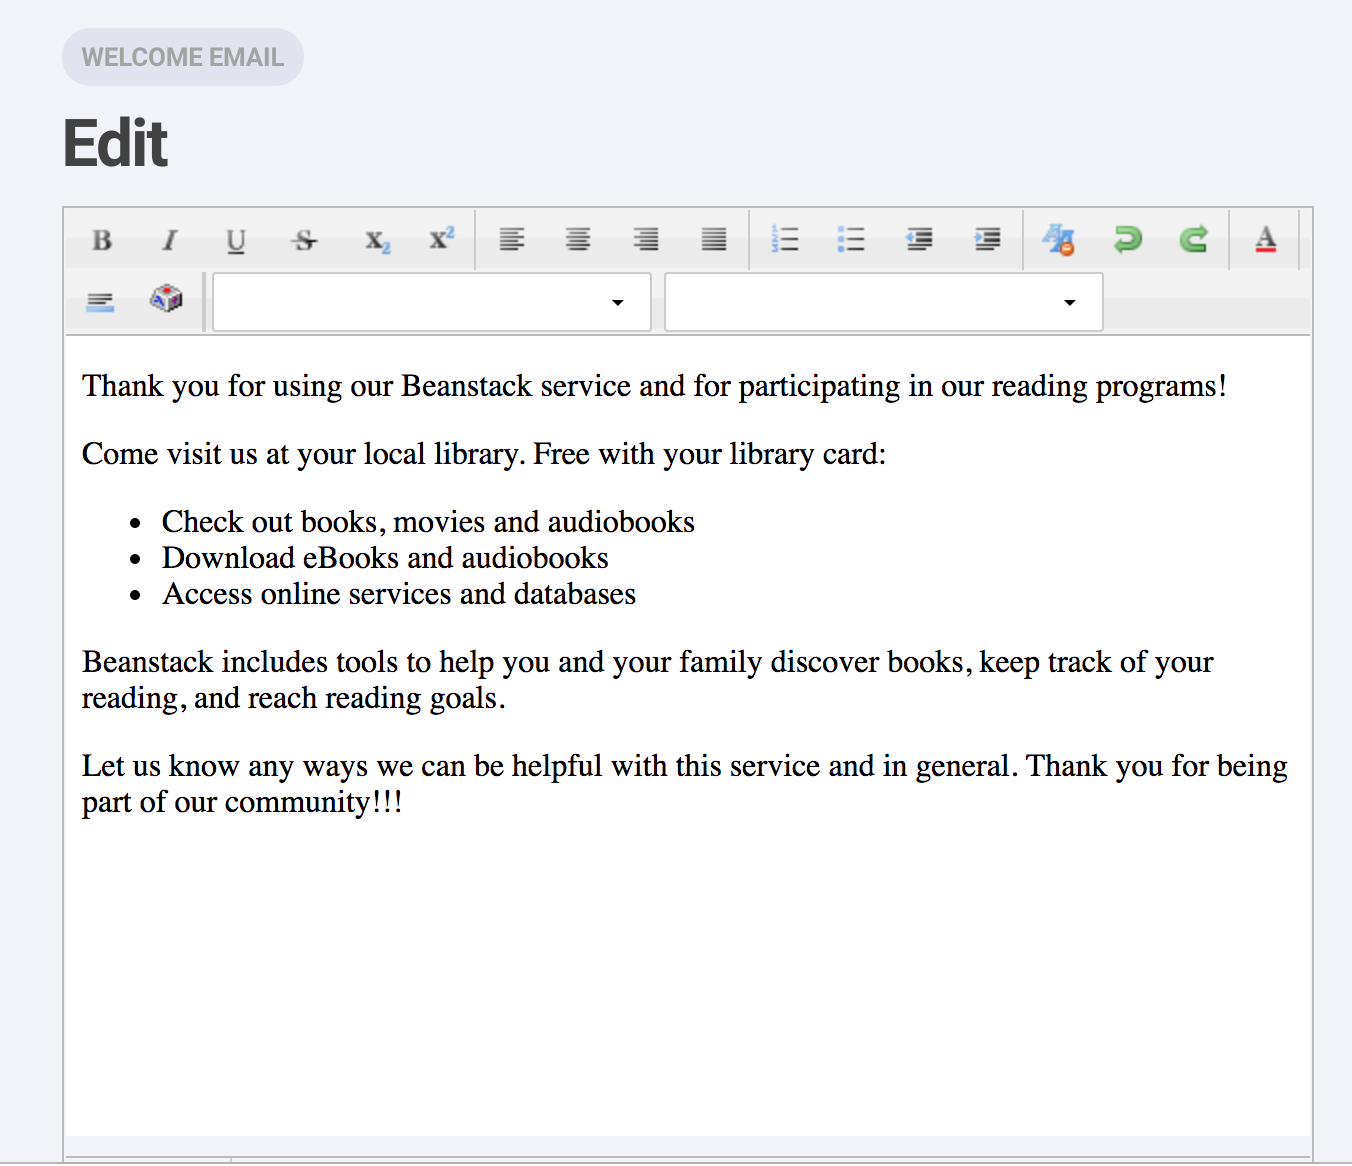1352x1166 pixels.
Task: Redo the last change
Action: coord(1194,240)
